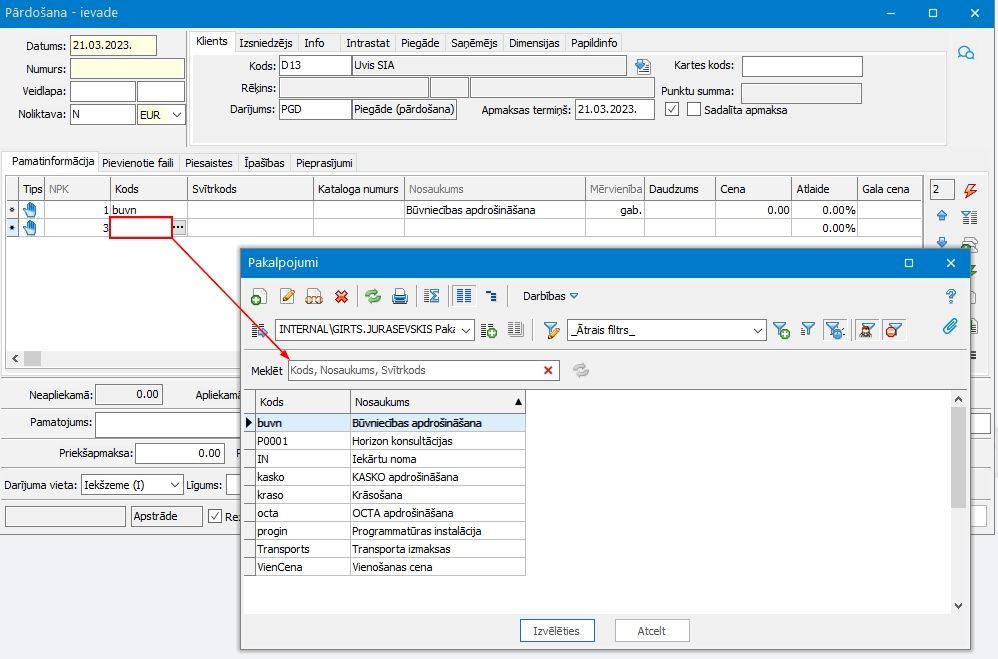Click the add-view icon with green plus

489,330
